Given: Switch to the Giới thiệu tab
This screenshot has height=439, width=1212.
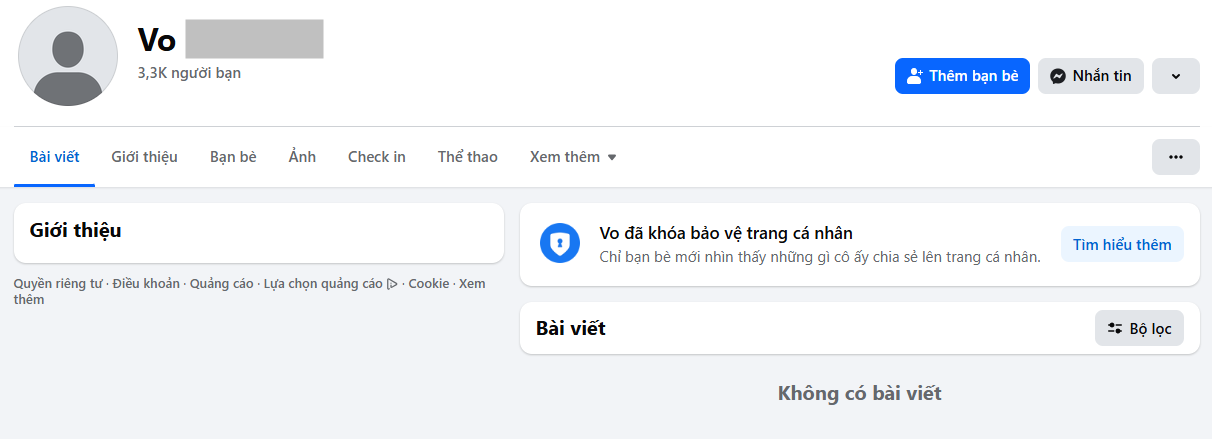Looking at the screenshot, I should 144,157.
